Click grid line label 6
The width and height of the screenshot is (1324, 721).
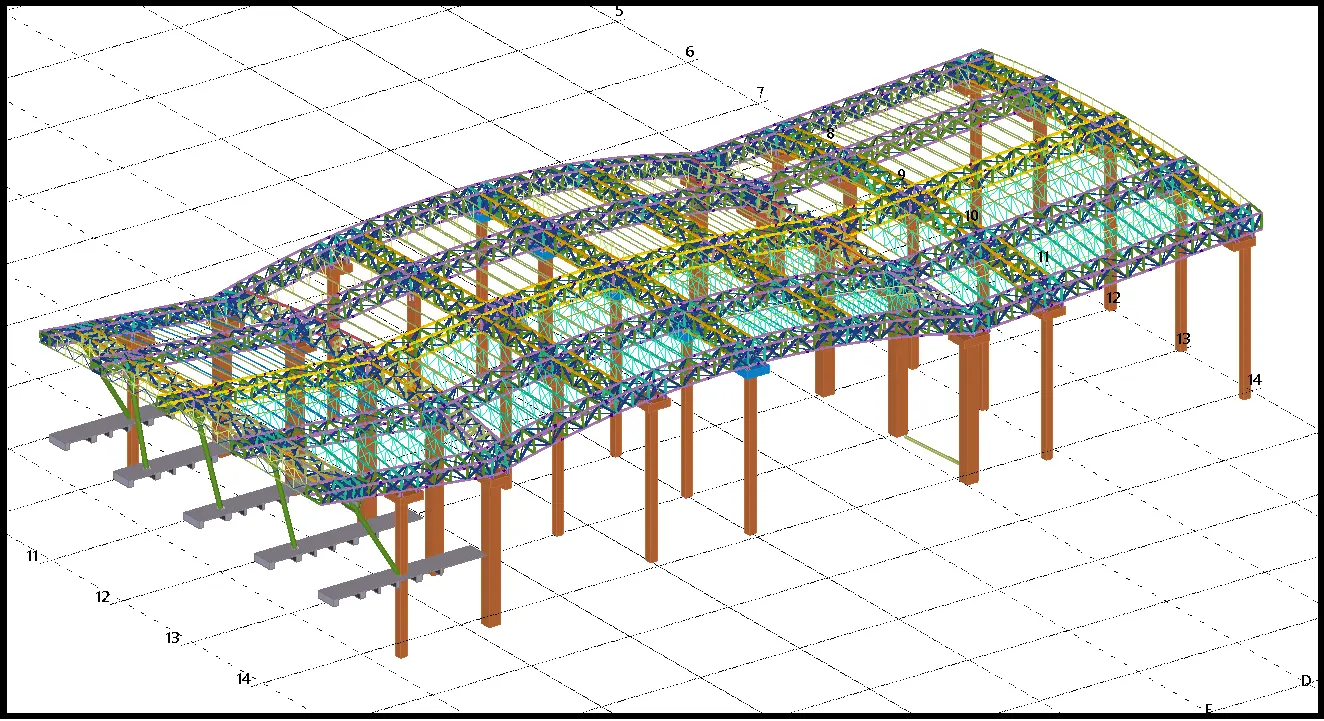(689, 52)
